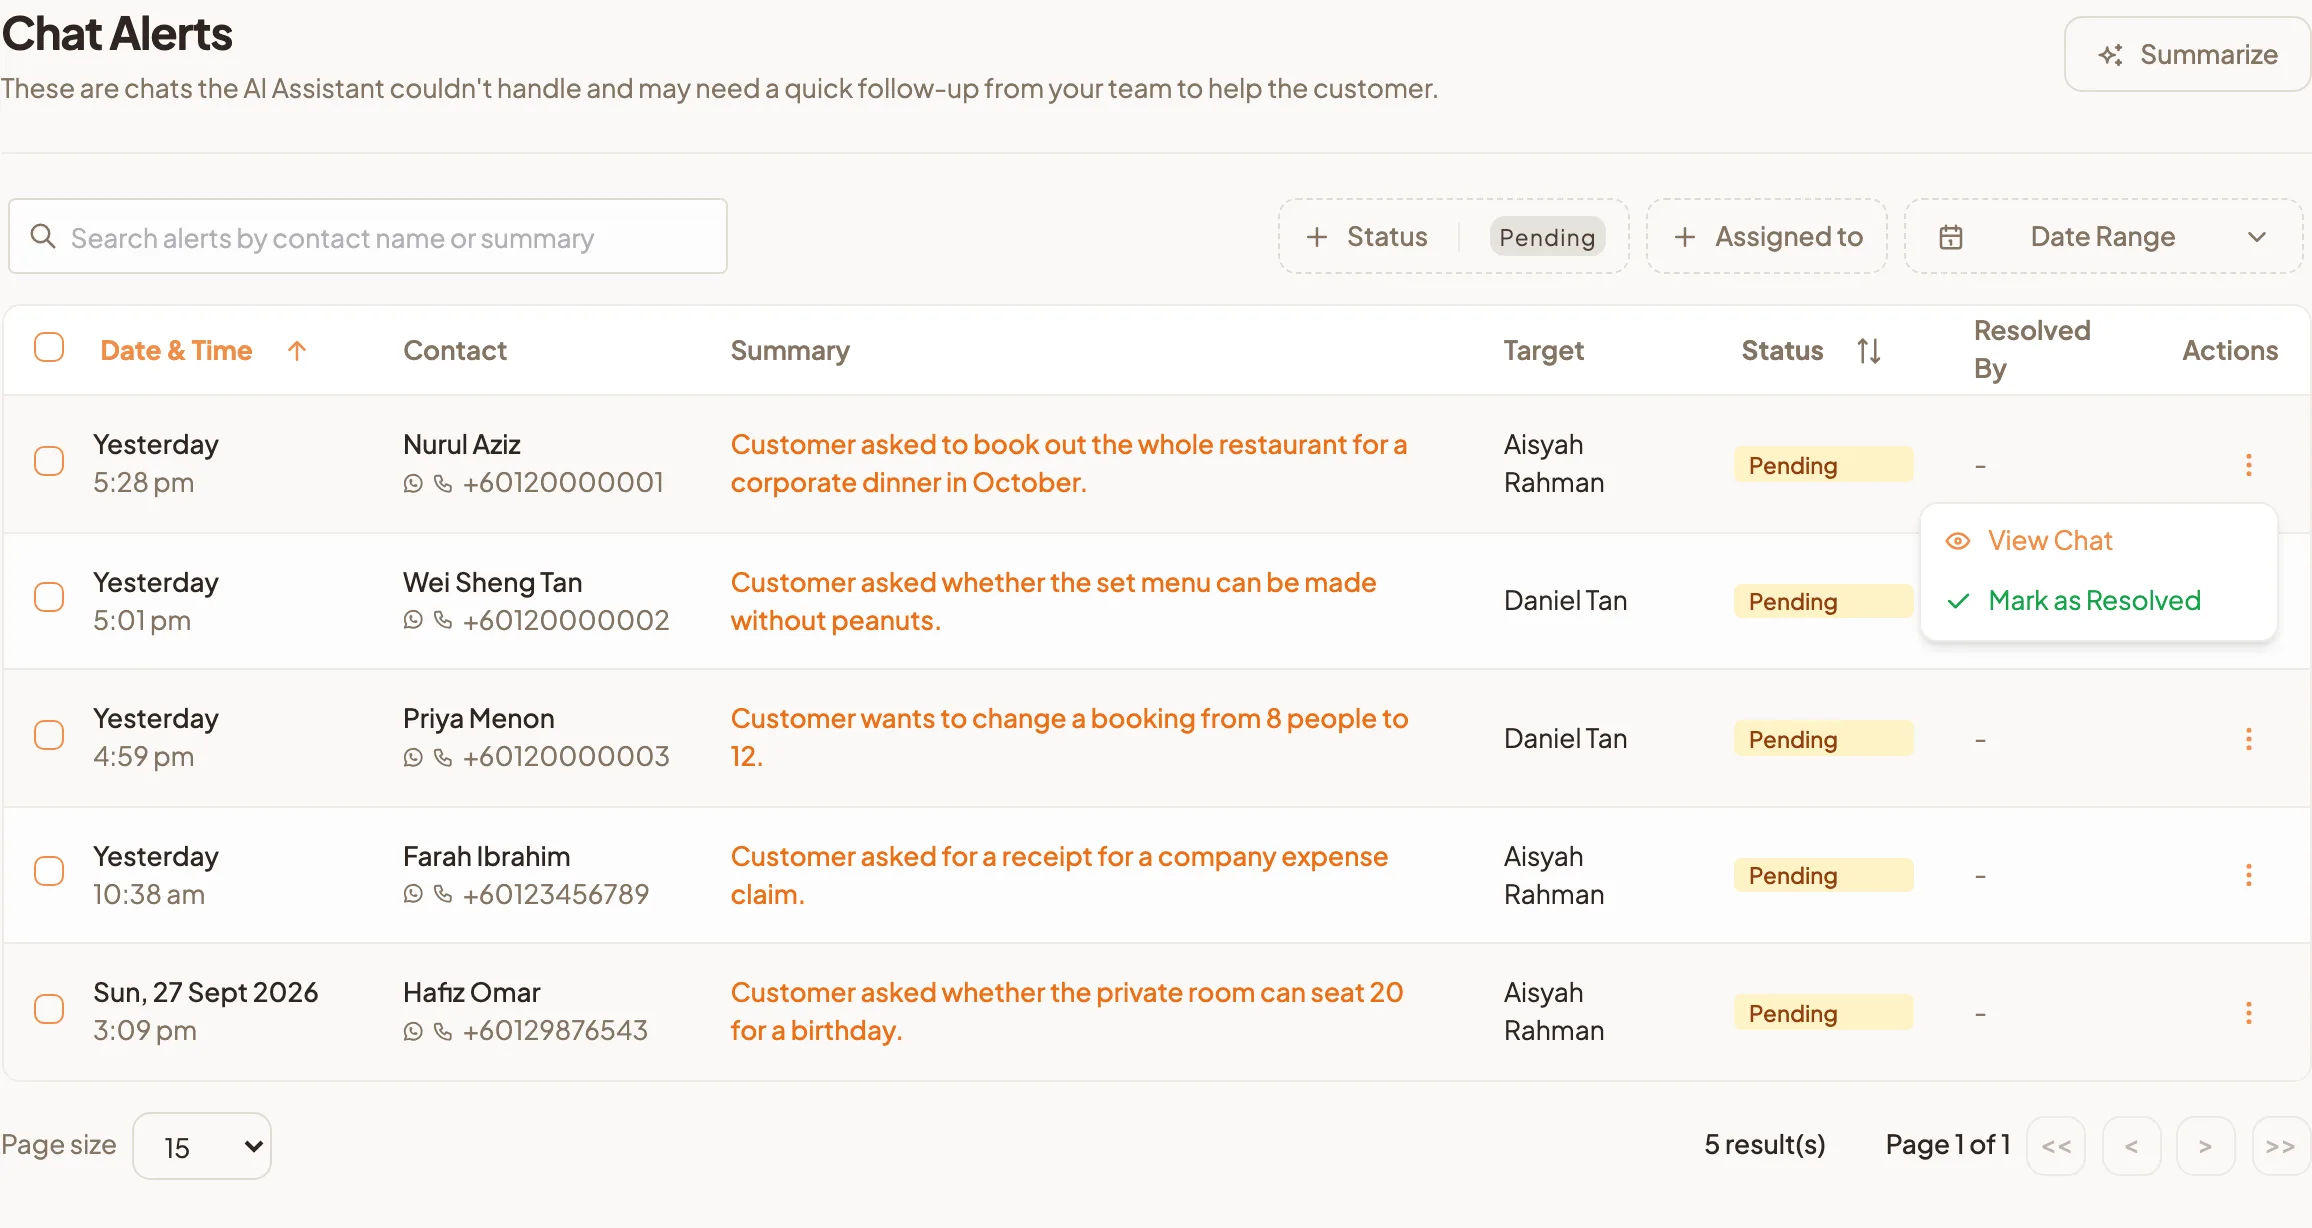This screenshot has width=2312, height=1228.
Task: Click the '5 result(s)' text
Action: (x=1765, y=1144)
